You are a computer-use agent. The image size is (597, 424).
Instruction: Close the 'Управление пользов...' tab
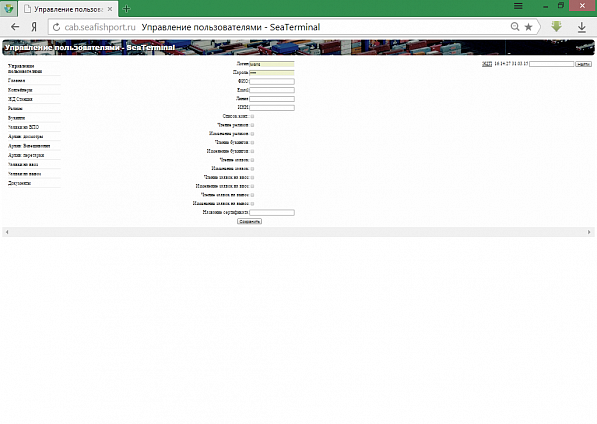[x=110, y=9]
